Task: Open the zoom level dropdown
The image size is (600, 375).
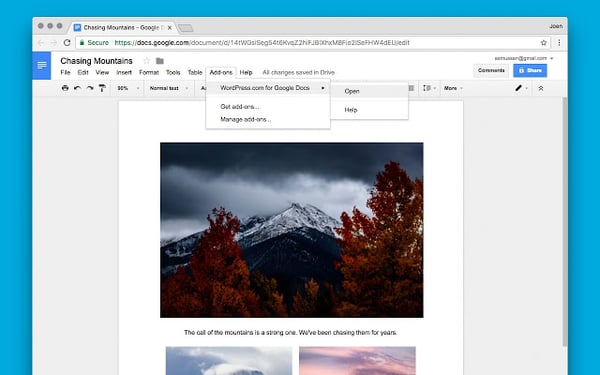Action: (128, 88)
